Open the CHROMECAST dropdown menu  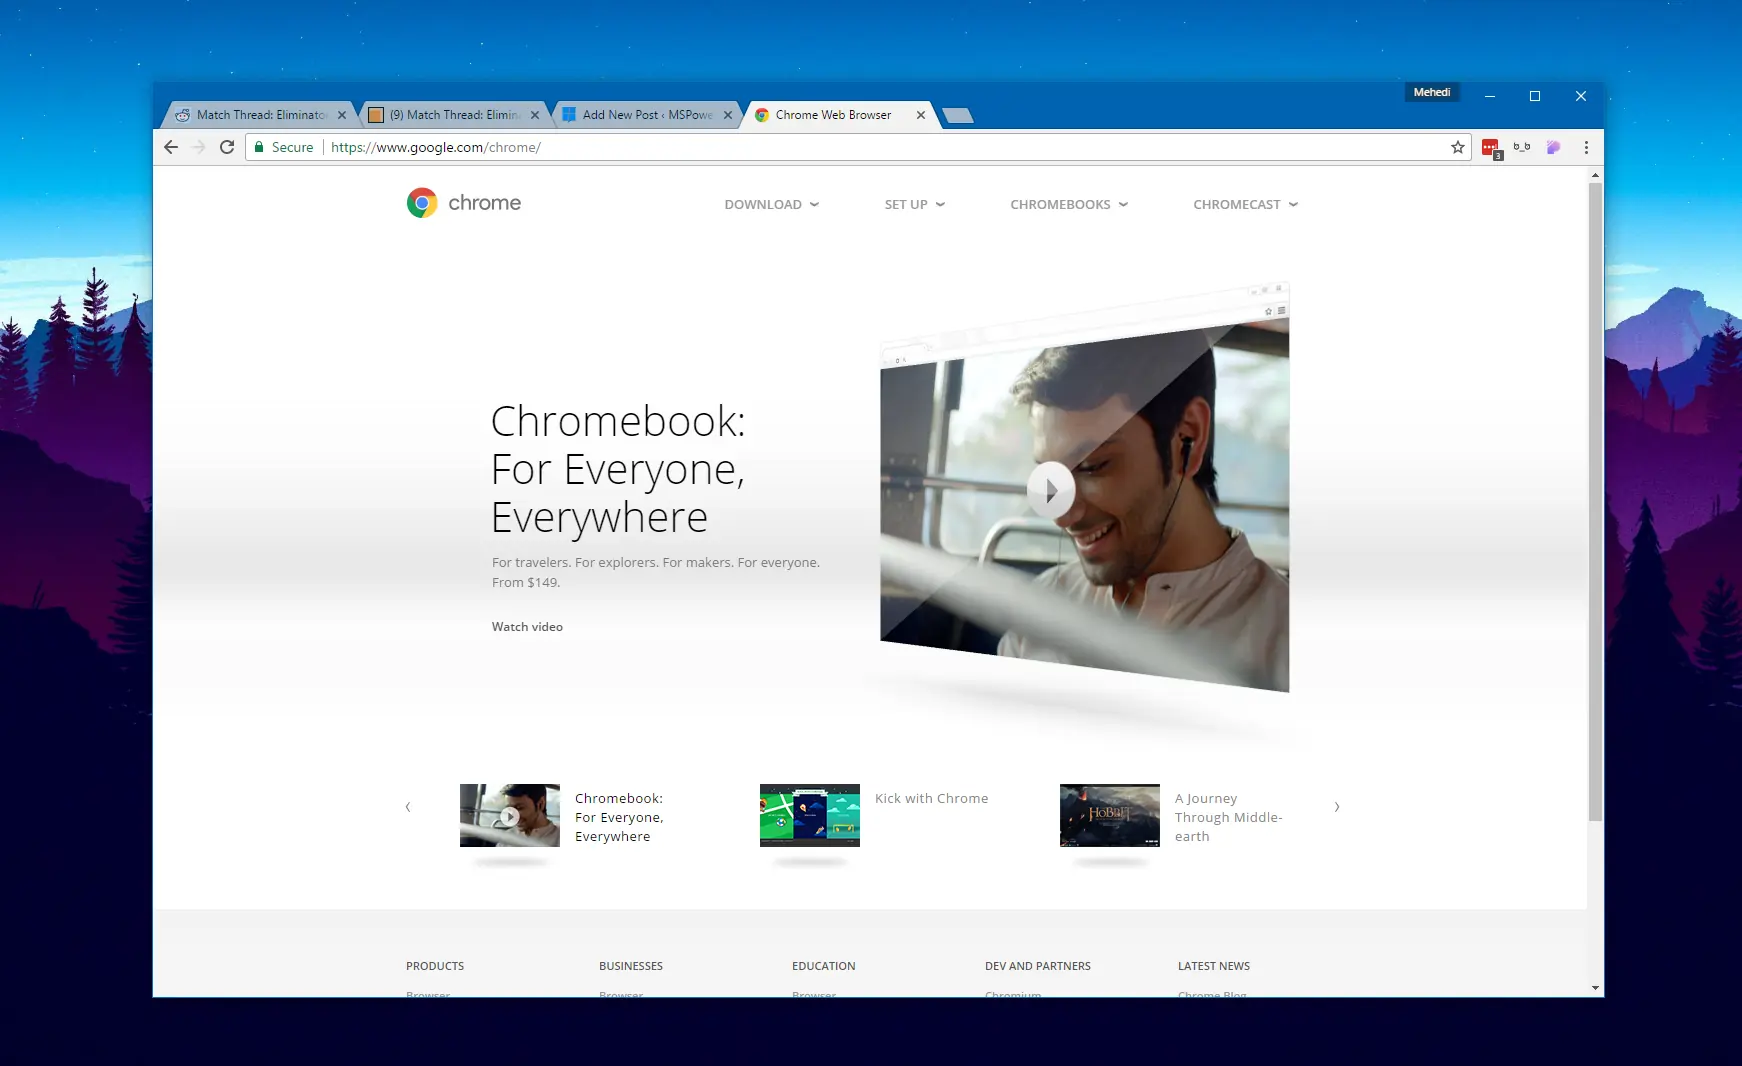1245,204
